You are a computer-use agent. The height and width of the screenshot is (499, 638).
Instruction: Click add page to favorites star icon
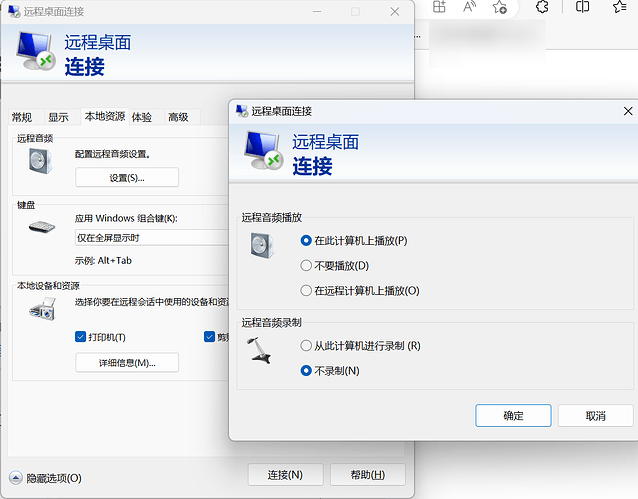500,7
